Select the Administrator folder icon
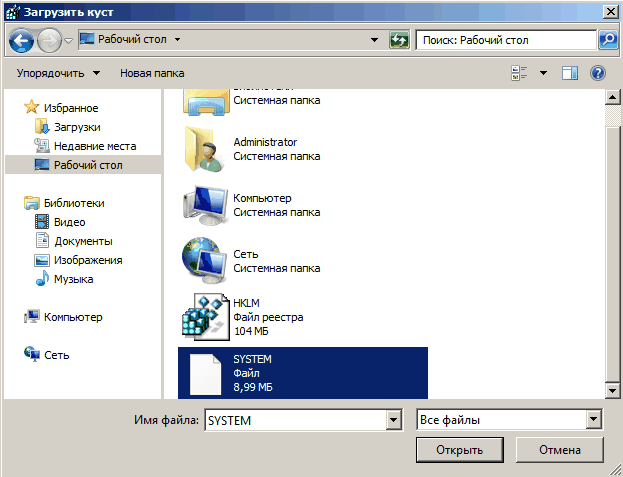This screenshot has width=623, height=477. (204, 149)
